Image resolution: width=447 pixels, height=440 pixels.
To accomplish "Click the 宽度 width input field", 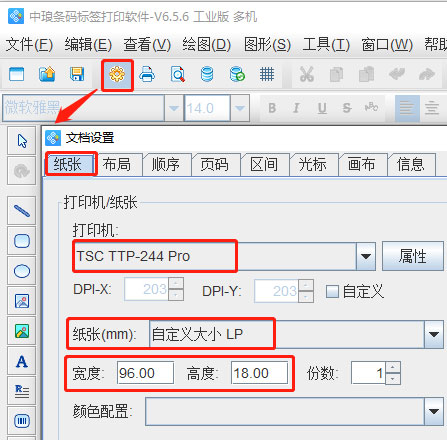I will [145, 373].
